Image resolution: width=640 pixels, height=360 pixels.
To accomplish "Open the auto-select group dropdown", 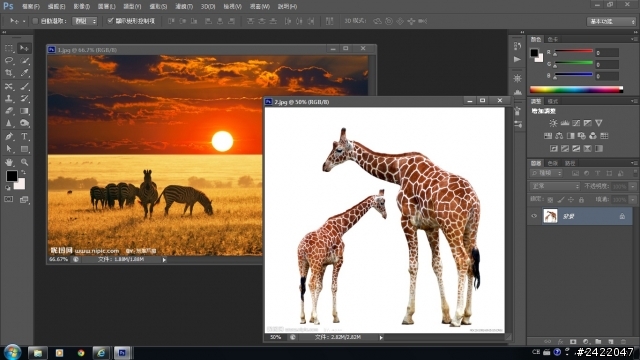I will point(85,21).
